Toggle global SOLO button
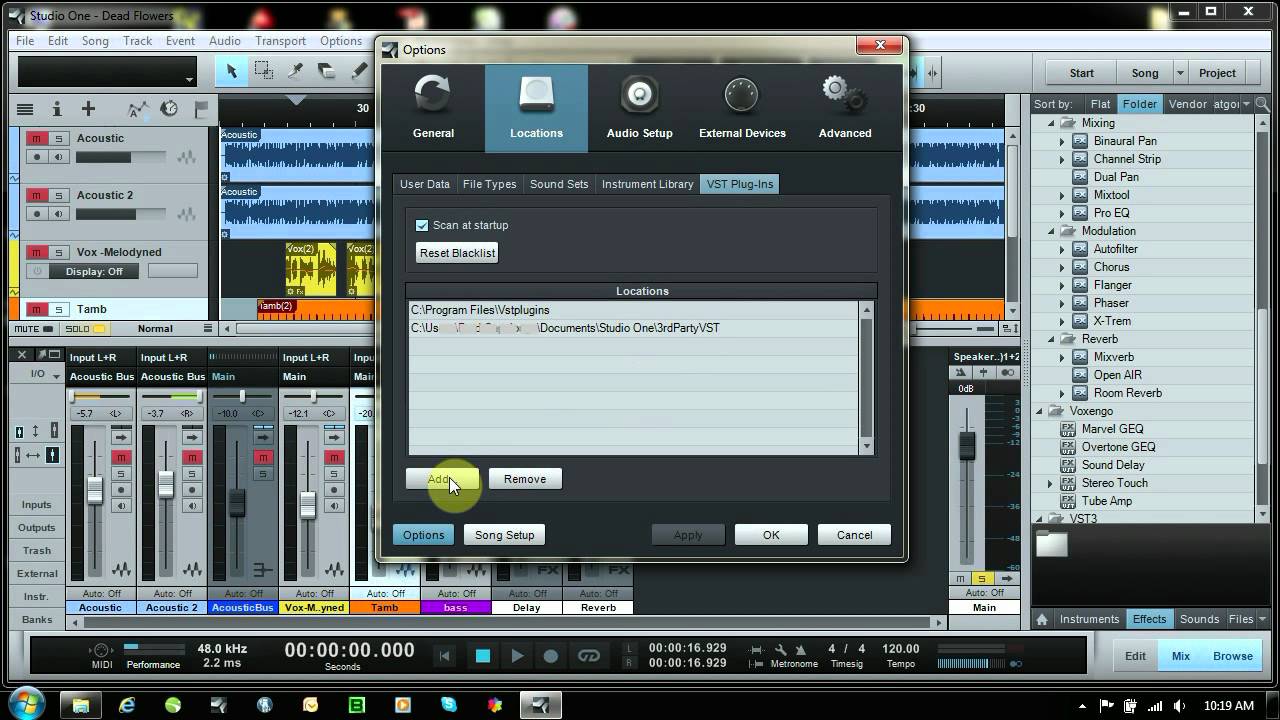The image size is (1280, 720). point(86,328)
